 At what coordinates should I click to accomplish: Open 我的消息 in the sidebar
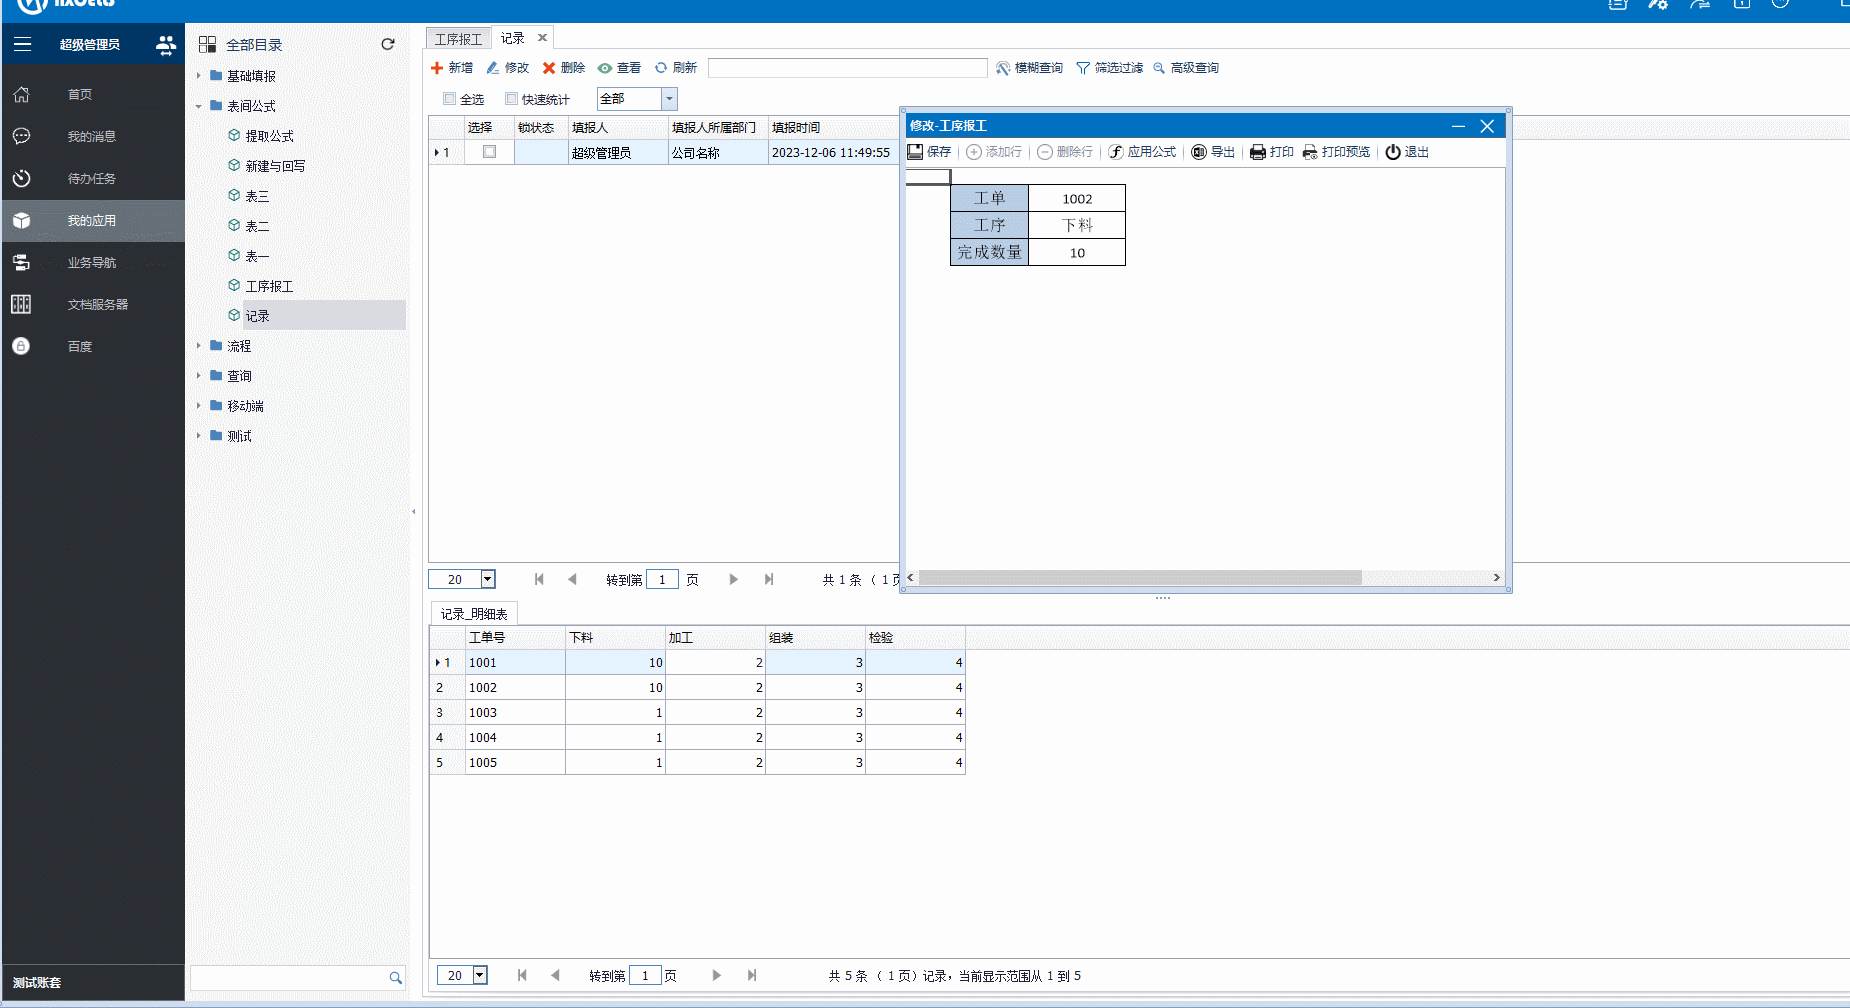(91, 137)
